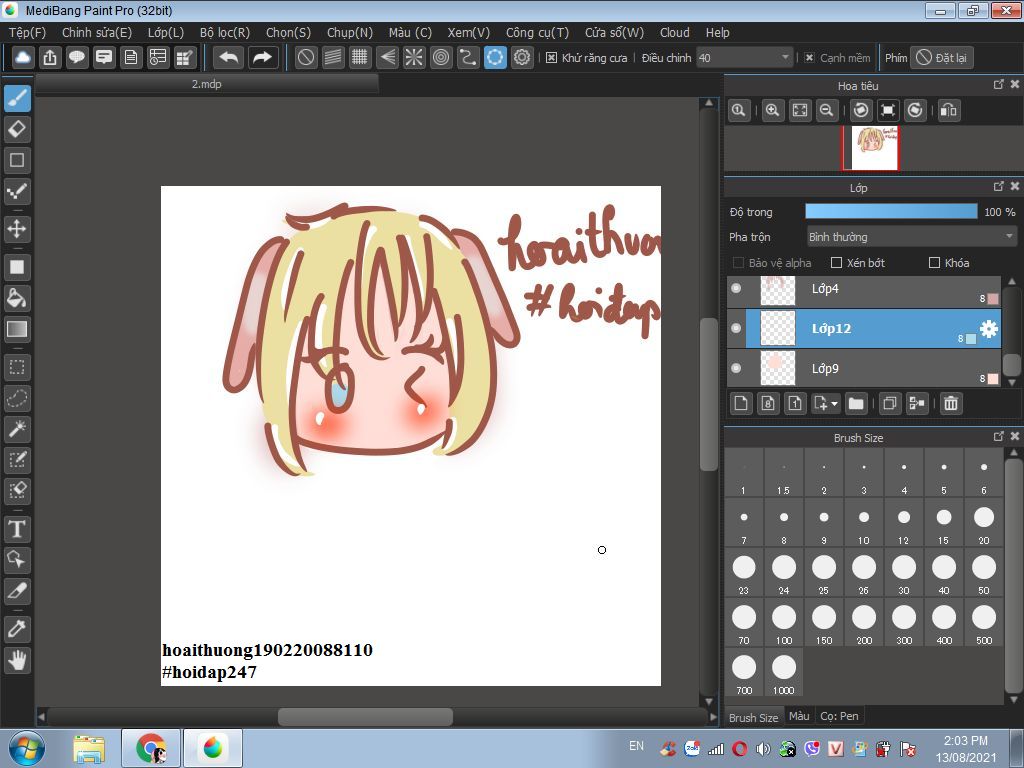This screenshot has height=768, width=1024.
Task: Hide the Lớp9 layer visibility
Action: click(x=737, y=369)
